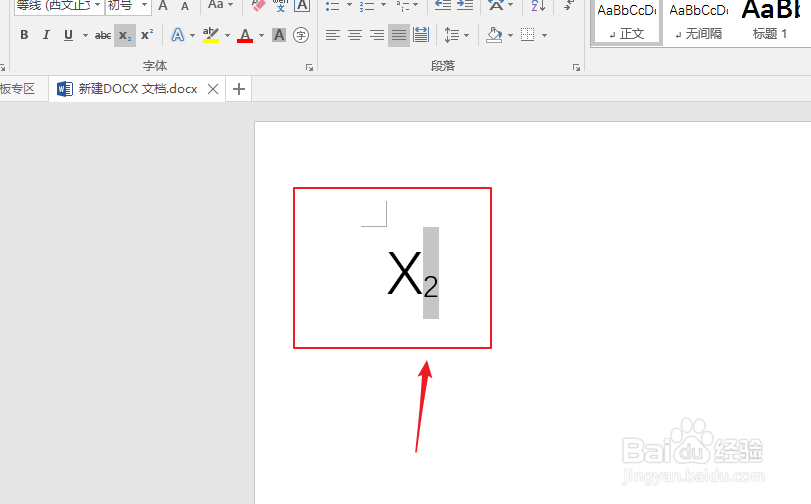Toggle underline formatting
Image resolution: width=811 pixels, height=504 pixels.
[68, 35]
